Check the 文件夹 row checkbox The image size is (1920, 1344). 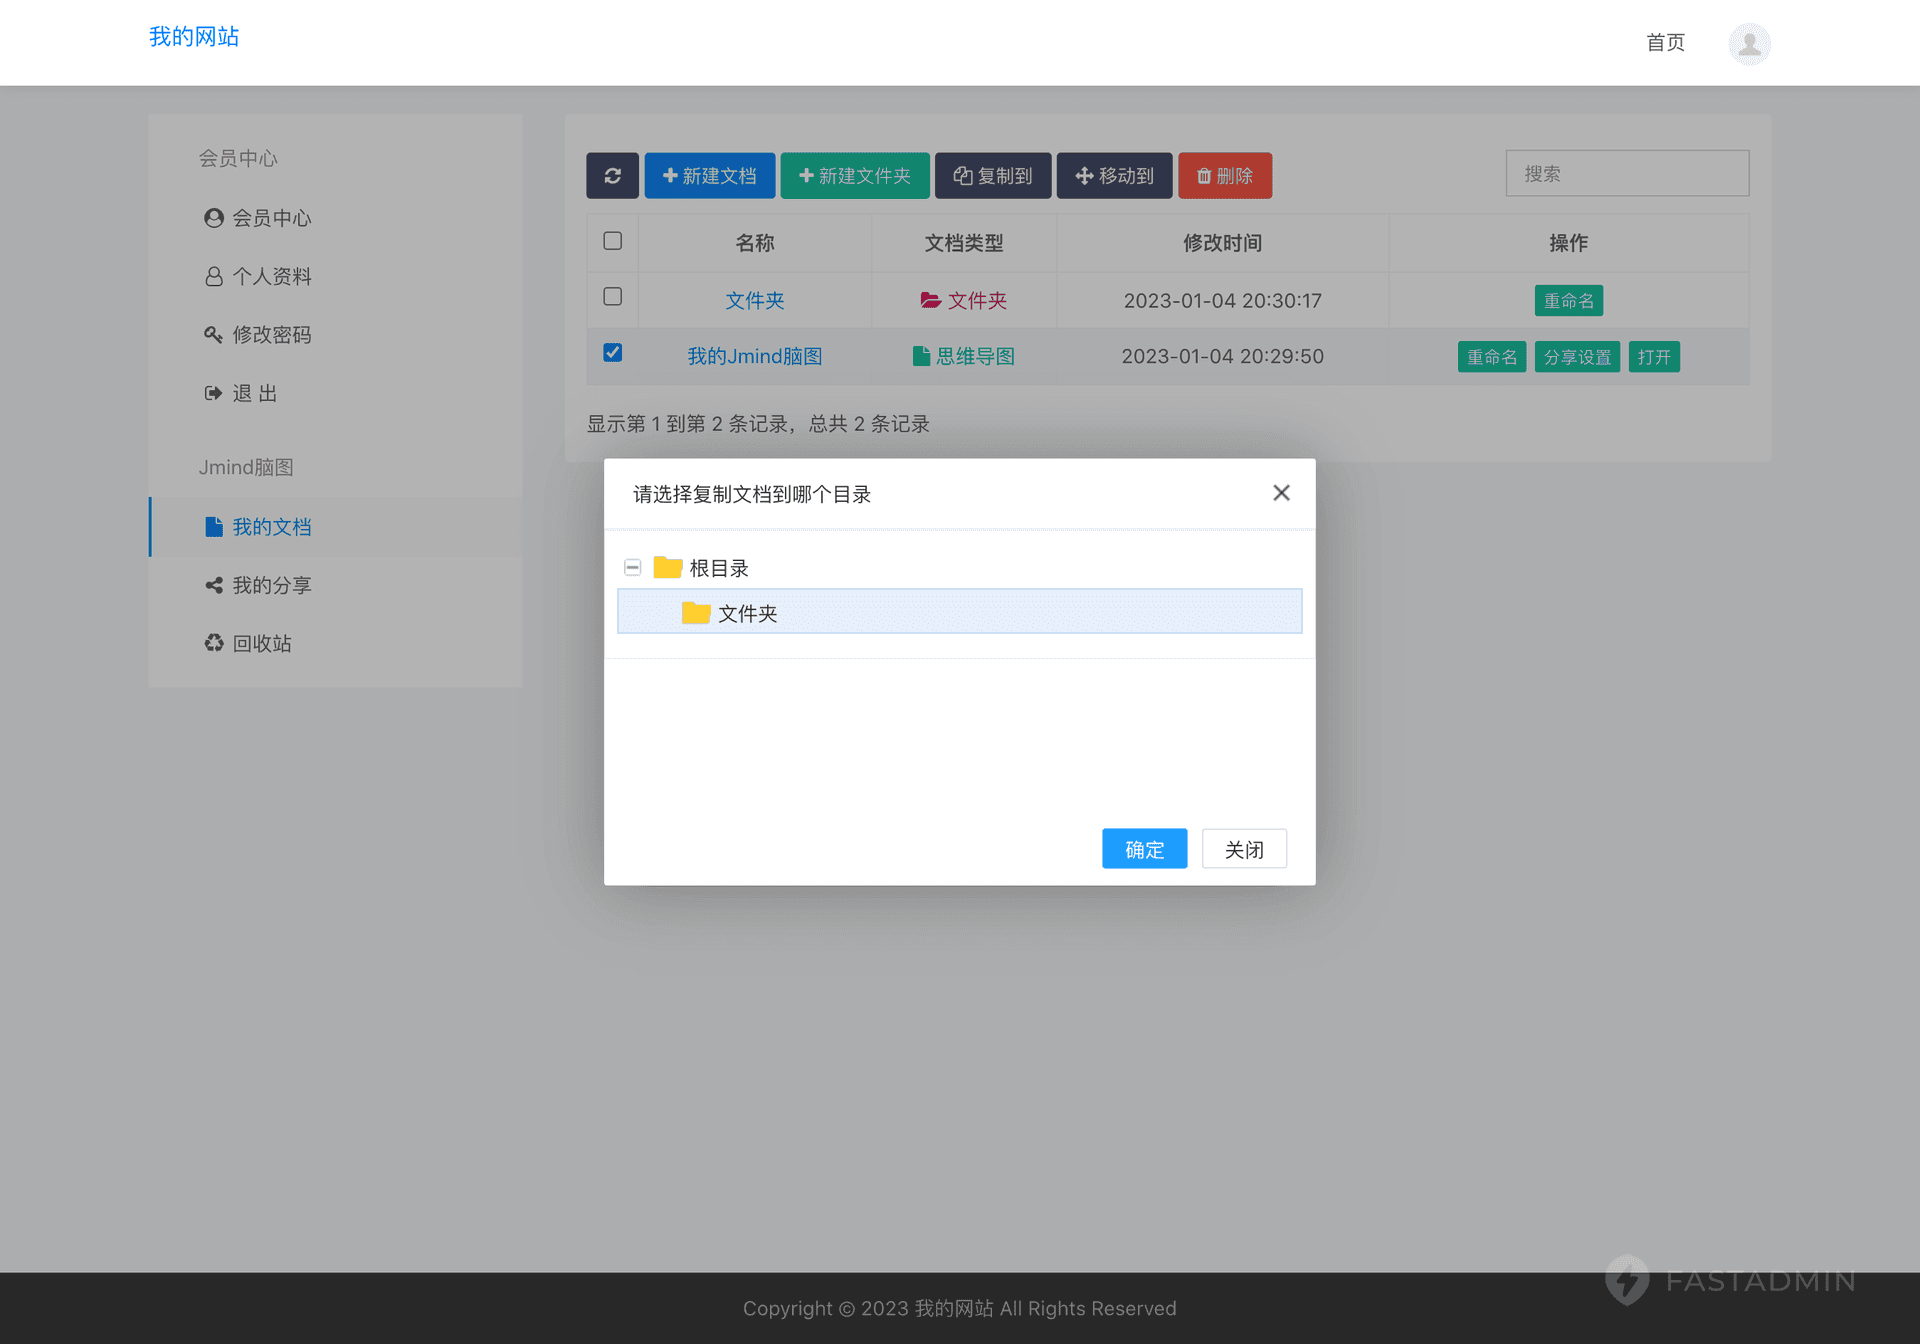[613, 297]
